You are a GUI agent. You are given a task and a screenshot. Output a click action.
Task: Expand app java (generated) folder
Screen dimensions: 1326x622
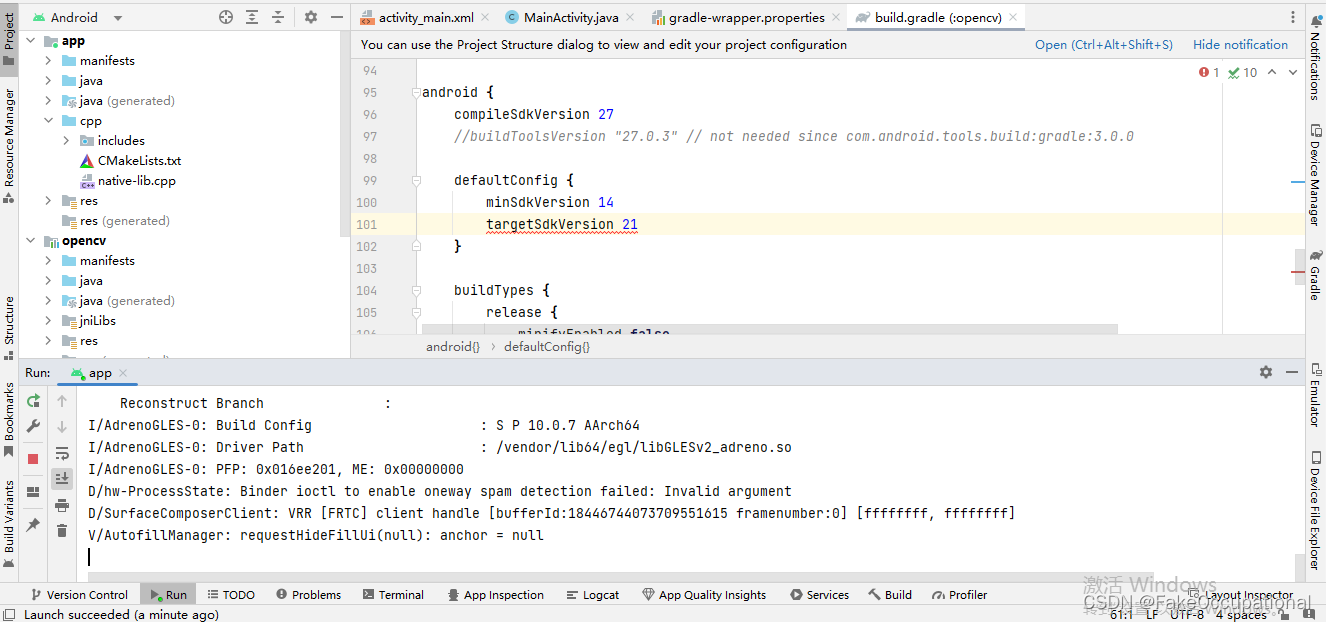(x=48, y=101)
